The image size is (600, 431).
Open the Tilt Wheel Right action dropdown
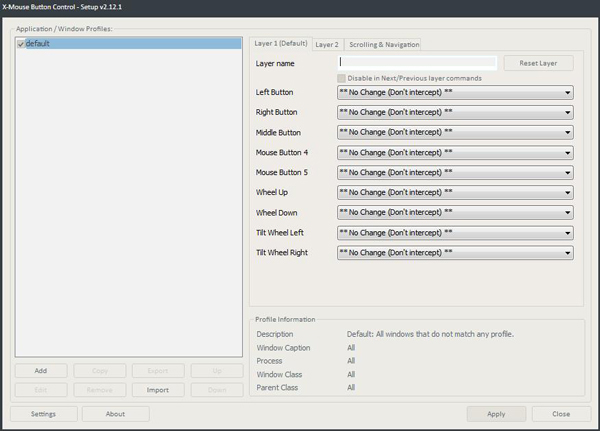[x=455, y=253]
